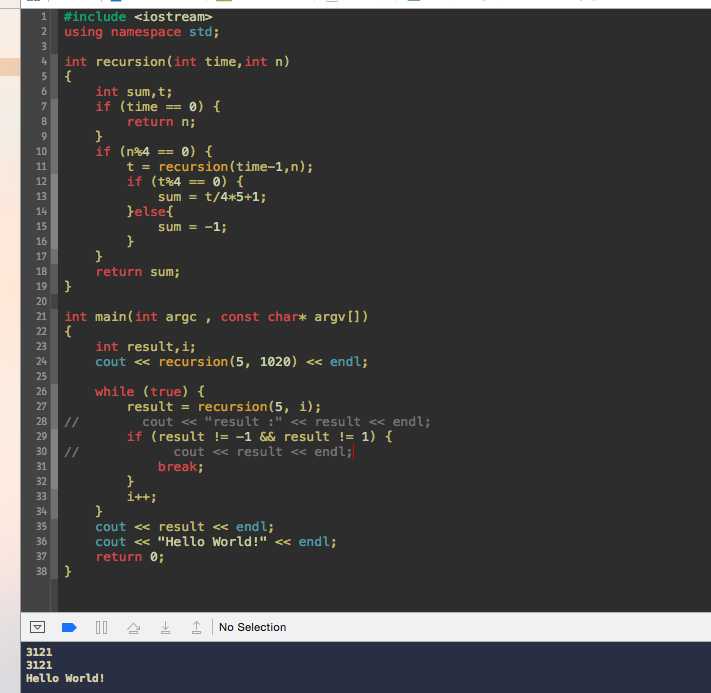
Task: Click the uncommented 'cout << result << endl;' on line 35
Action: [185, 527]
